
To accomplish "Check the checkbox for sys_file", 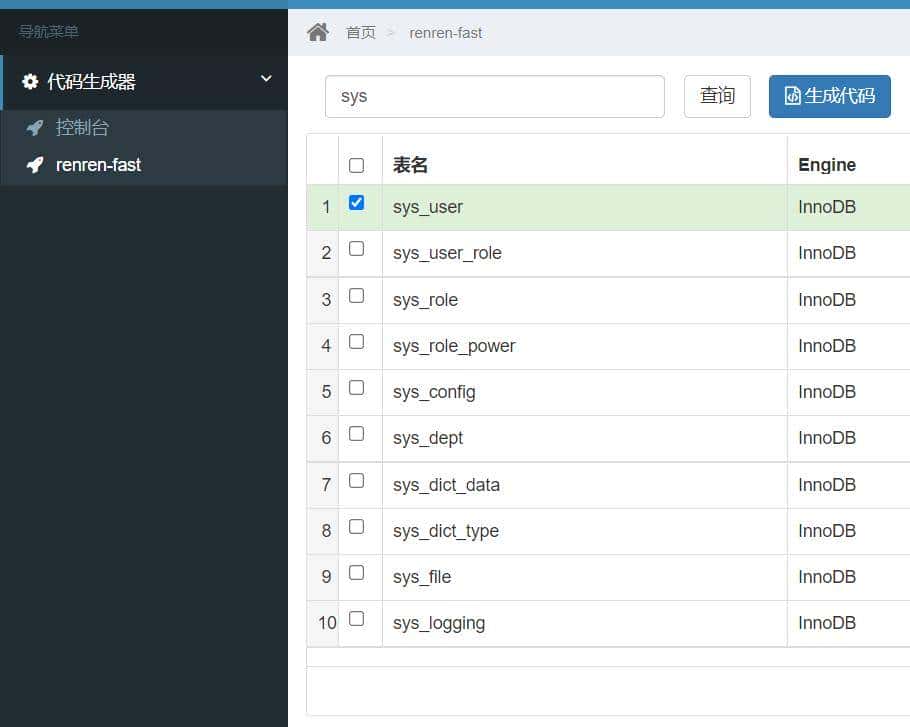I will pyautogui.click(x=356, y=571).
